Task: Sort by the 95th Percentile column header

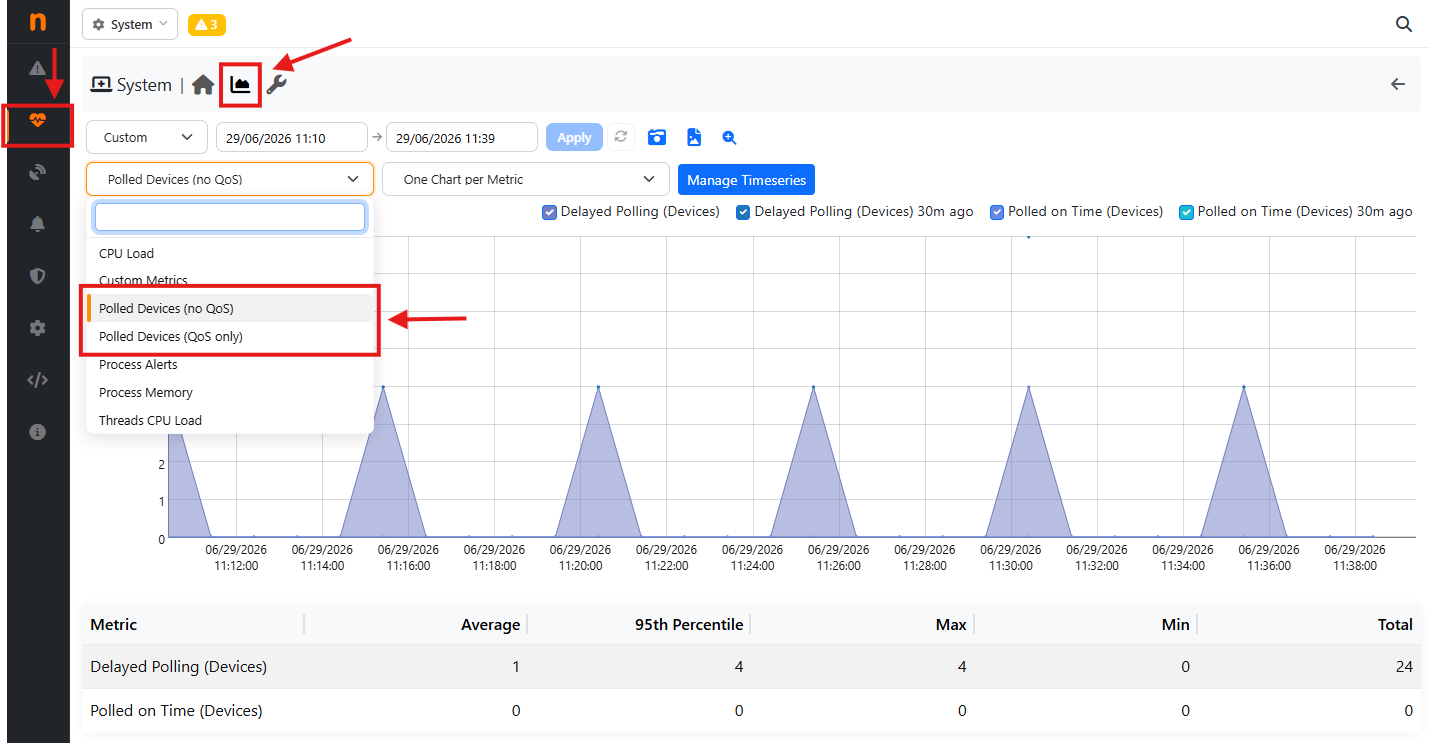Action: [689, 624]
